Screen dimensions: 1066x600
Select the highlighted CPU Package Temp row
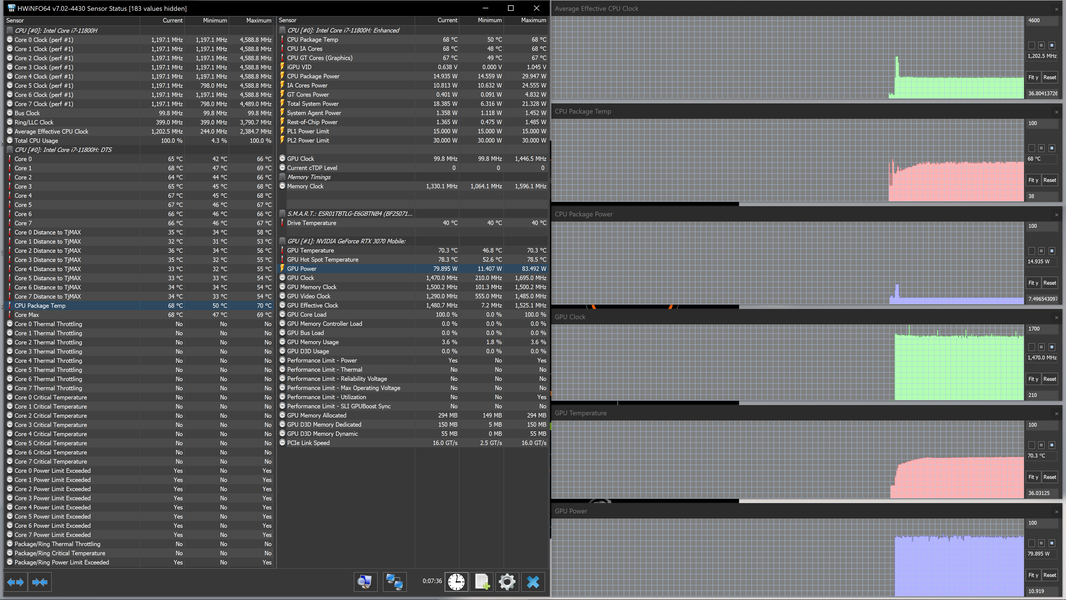pyautogui.click(x=139, y=306)
